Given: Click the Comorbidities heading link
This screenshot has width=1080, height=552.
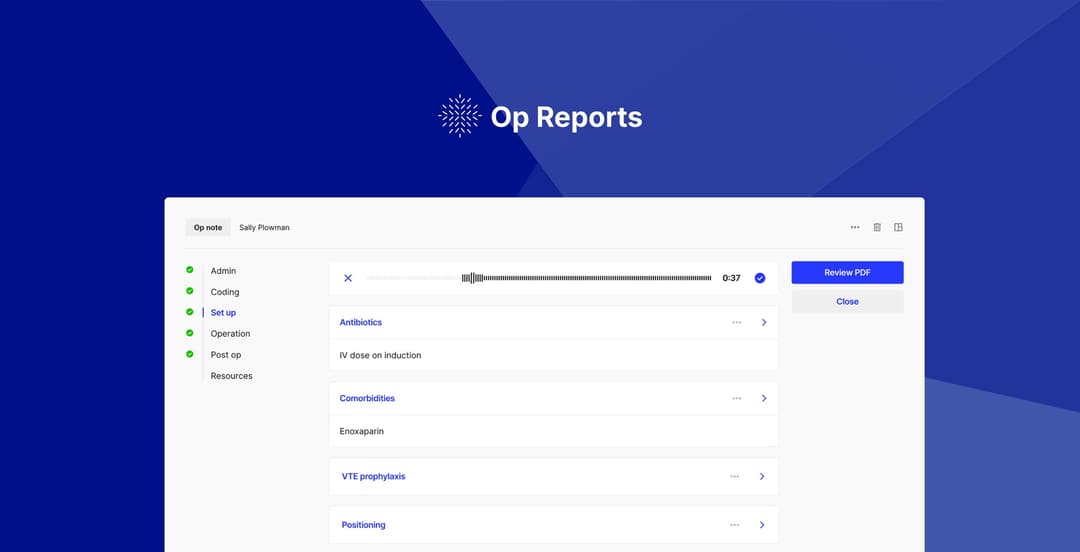Looking at the screenshot, I should click(367, 398).
